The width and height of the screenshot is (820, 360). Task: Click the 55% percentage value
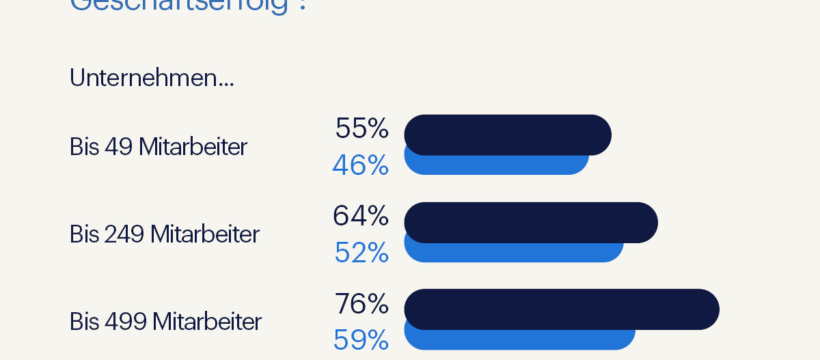click(362, 128)
